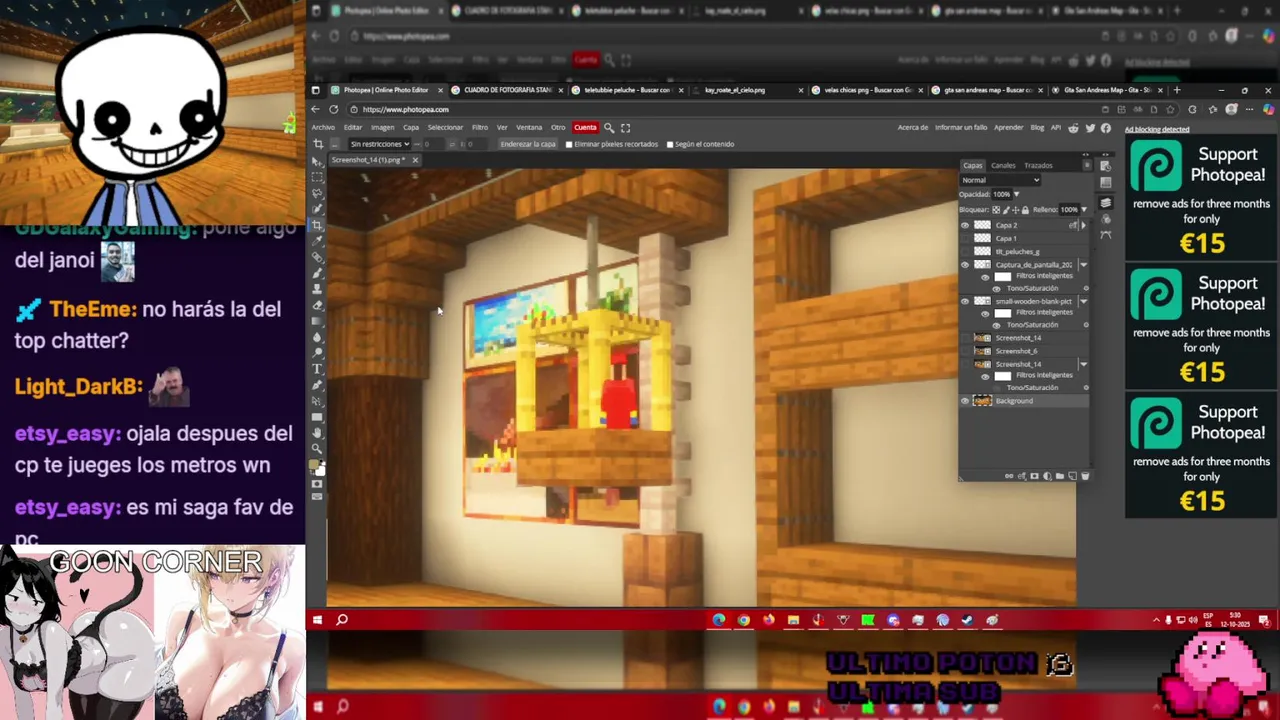Select the Blur tool
The width and height of the screenshot is (1280, 720).
point(318,338)
